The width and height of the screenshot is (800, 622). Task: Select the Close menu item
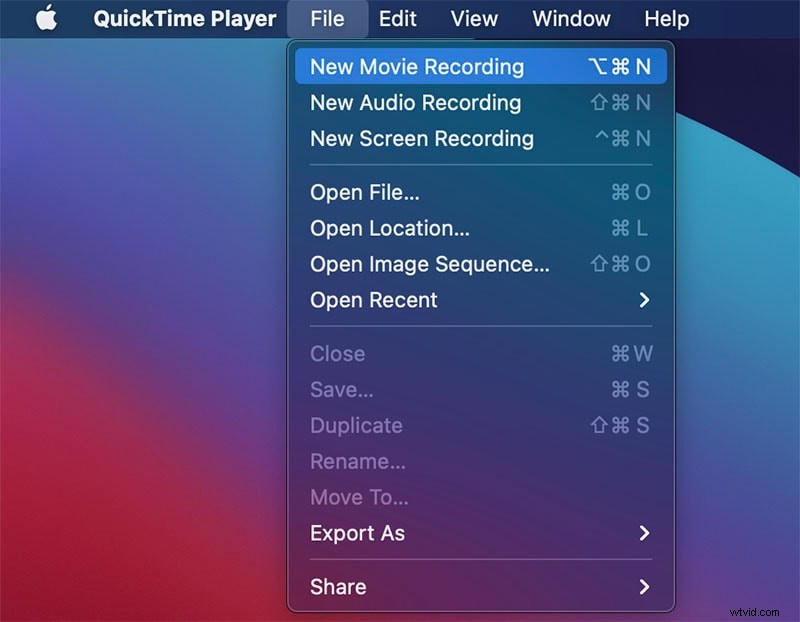pyautogui.click(x=337, y=353)
